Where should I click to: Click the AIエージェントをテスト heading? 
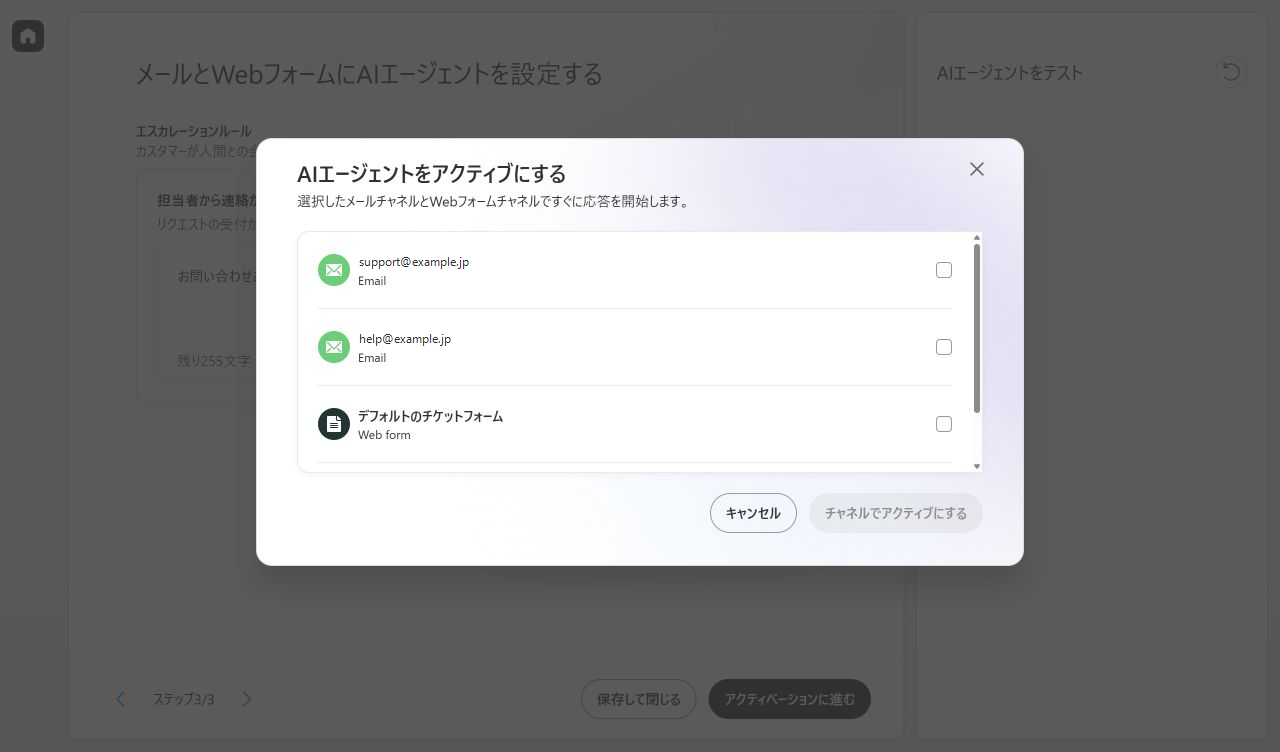tap(1010, 72)
